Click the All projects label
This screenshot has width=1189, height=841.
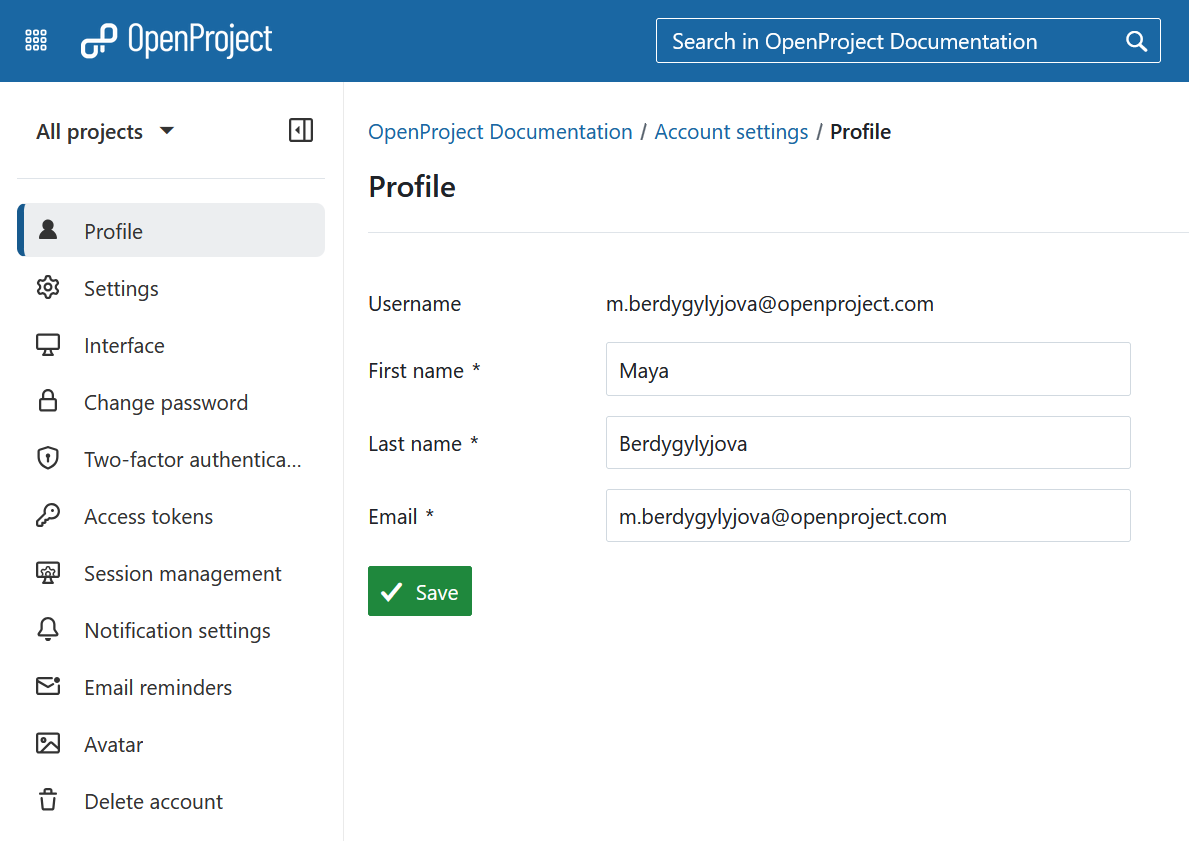point(89,131)
